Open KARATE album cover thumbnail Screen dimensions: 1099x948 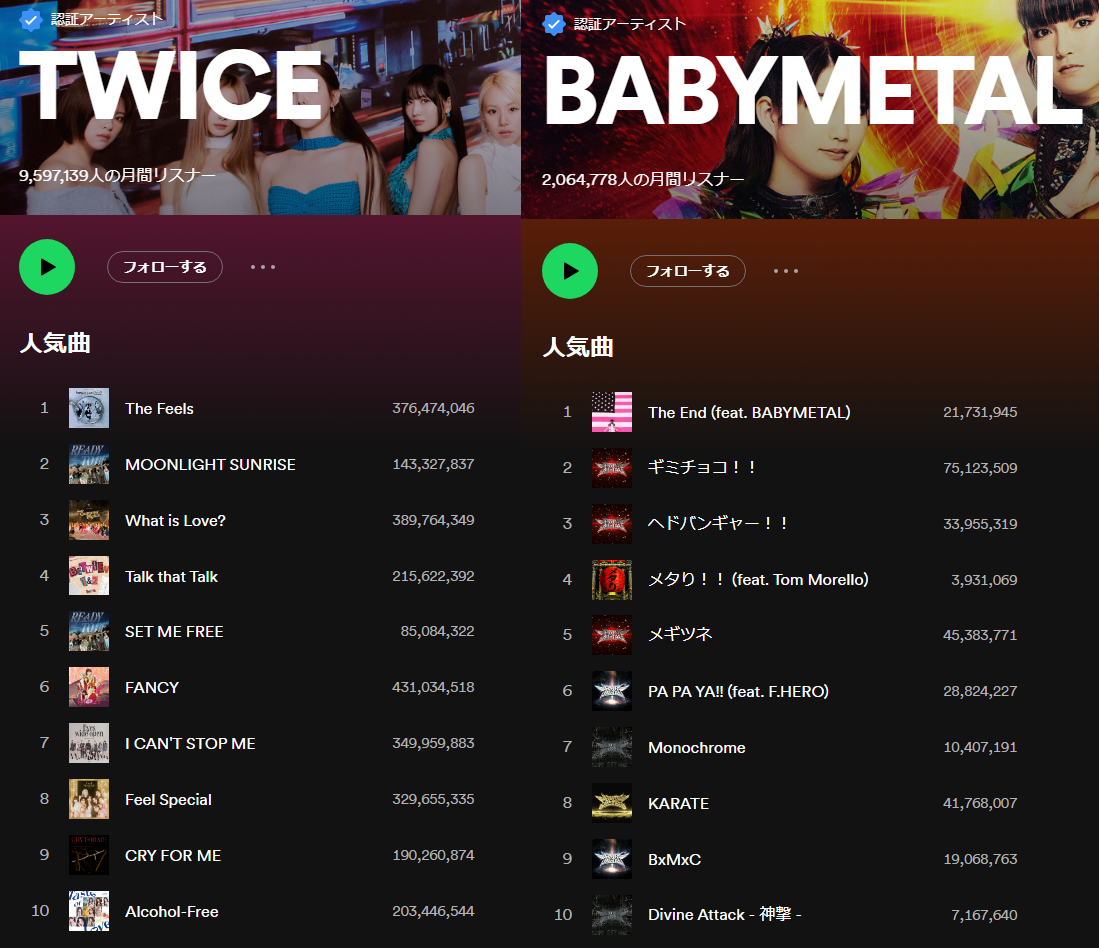point(612,804)
